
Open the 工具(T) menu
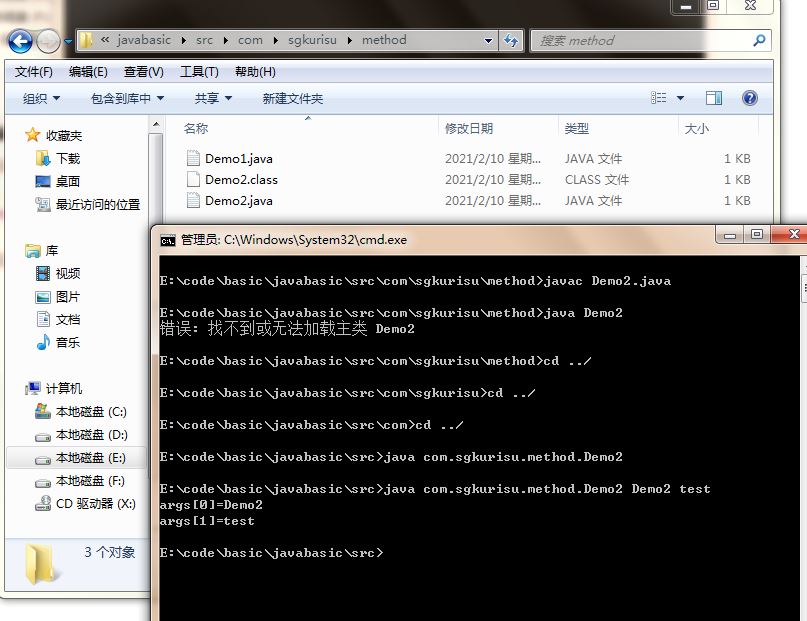pos(199,72)
